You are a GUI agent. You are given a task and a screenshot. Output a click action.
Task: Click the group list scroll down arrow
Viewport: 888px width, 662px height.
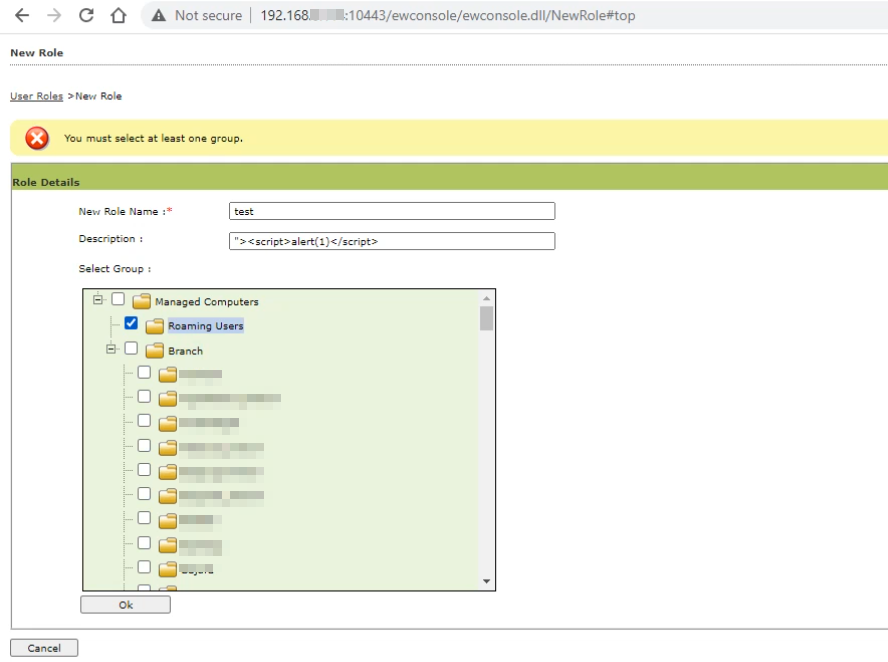486,581
